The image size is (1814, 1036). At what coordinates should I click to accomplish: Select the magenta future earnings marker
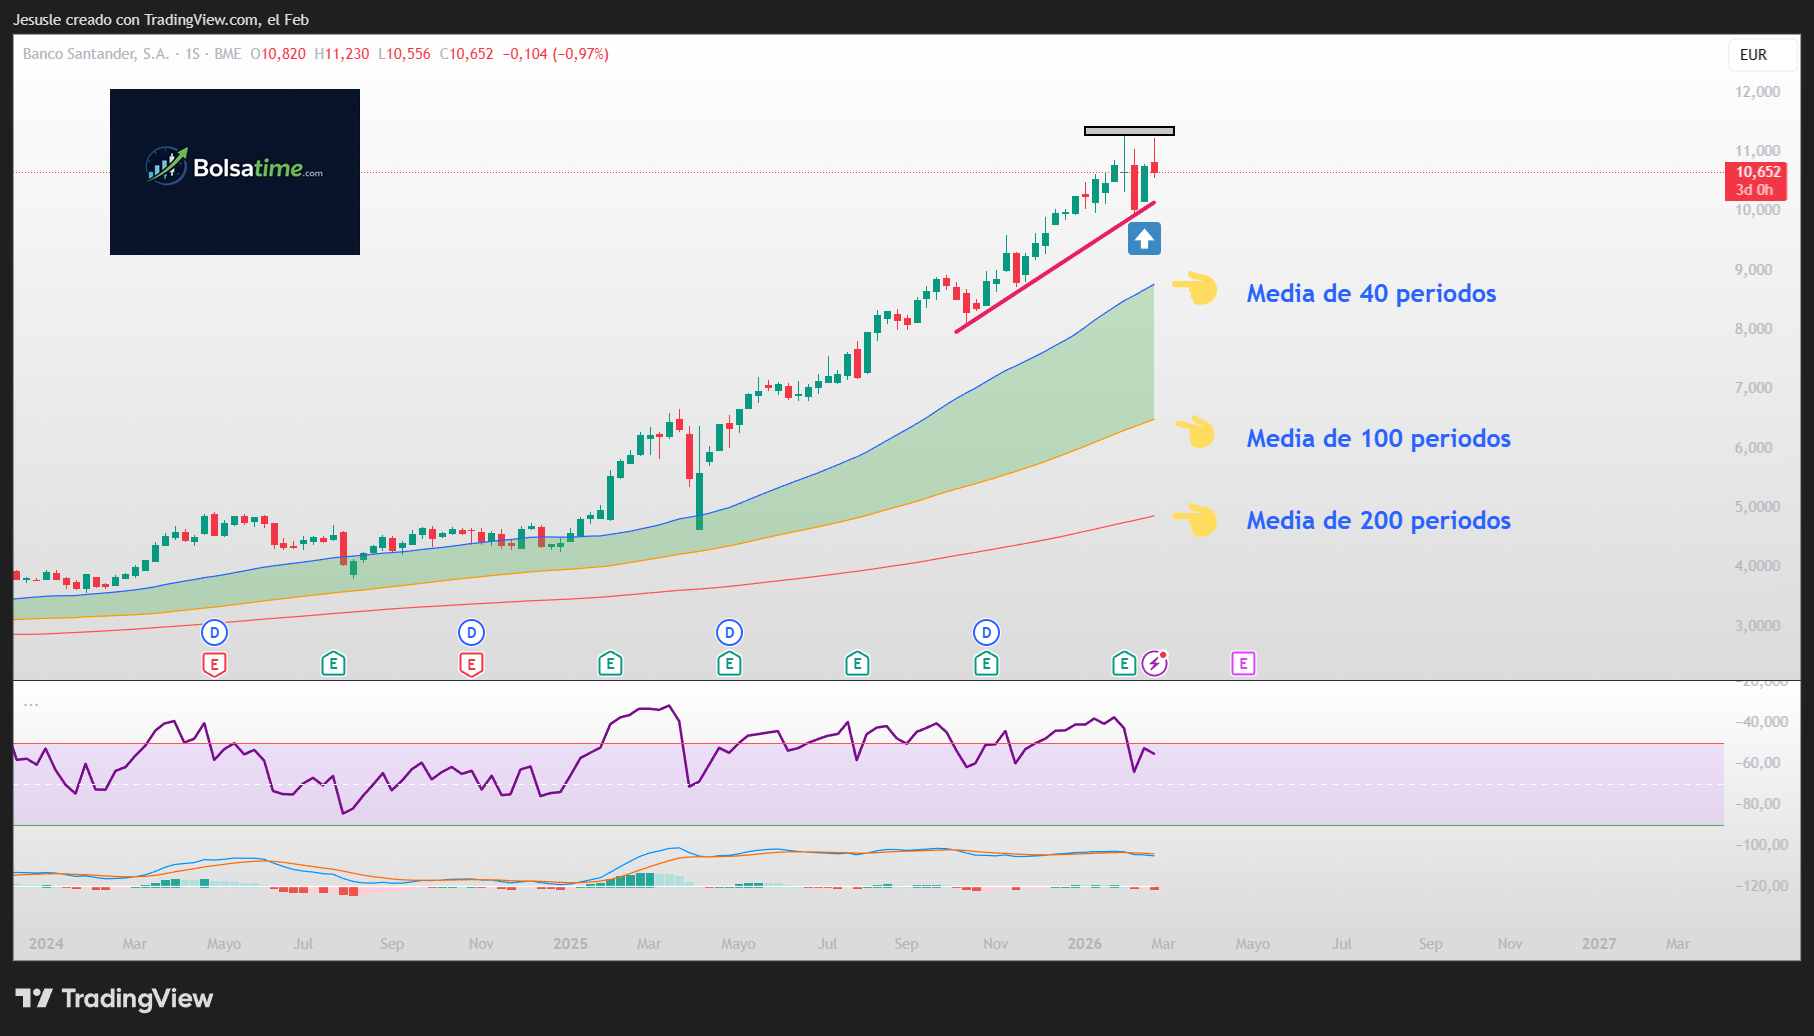(x=1243, y=663)
